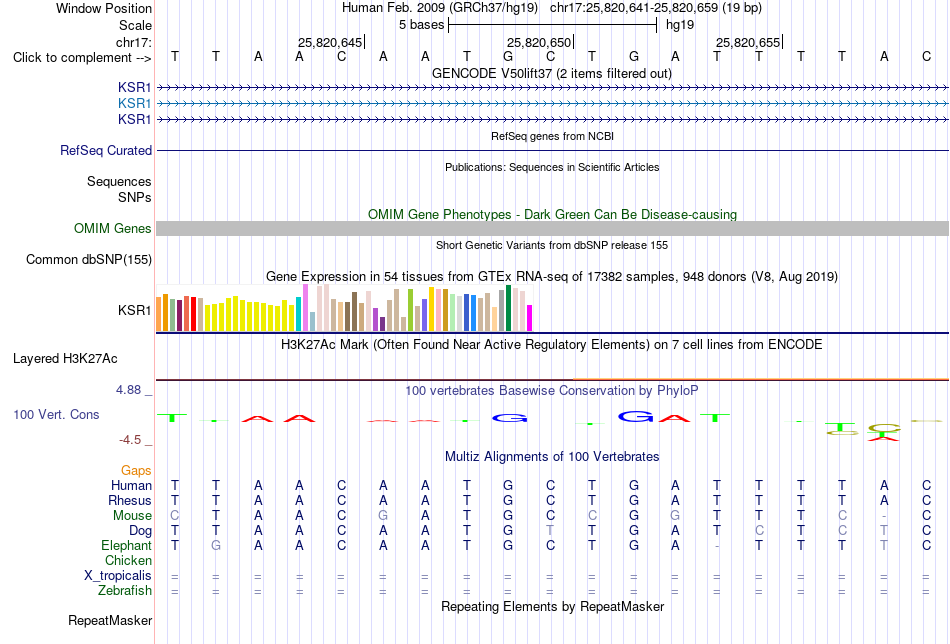Click the RefSeq Curated track label
The image size is (950, 644).
pos(106,150)
